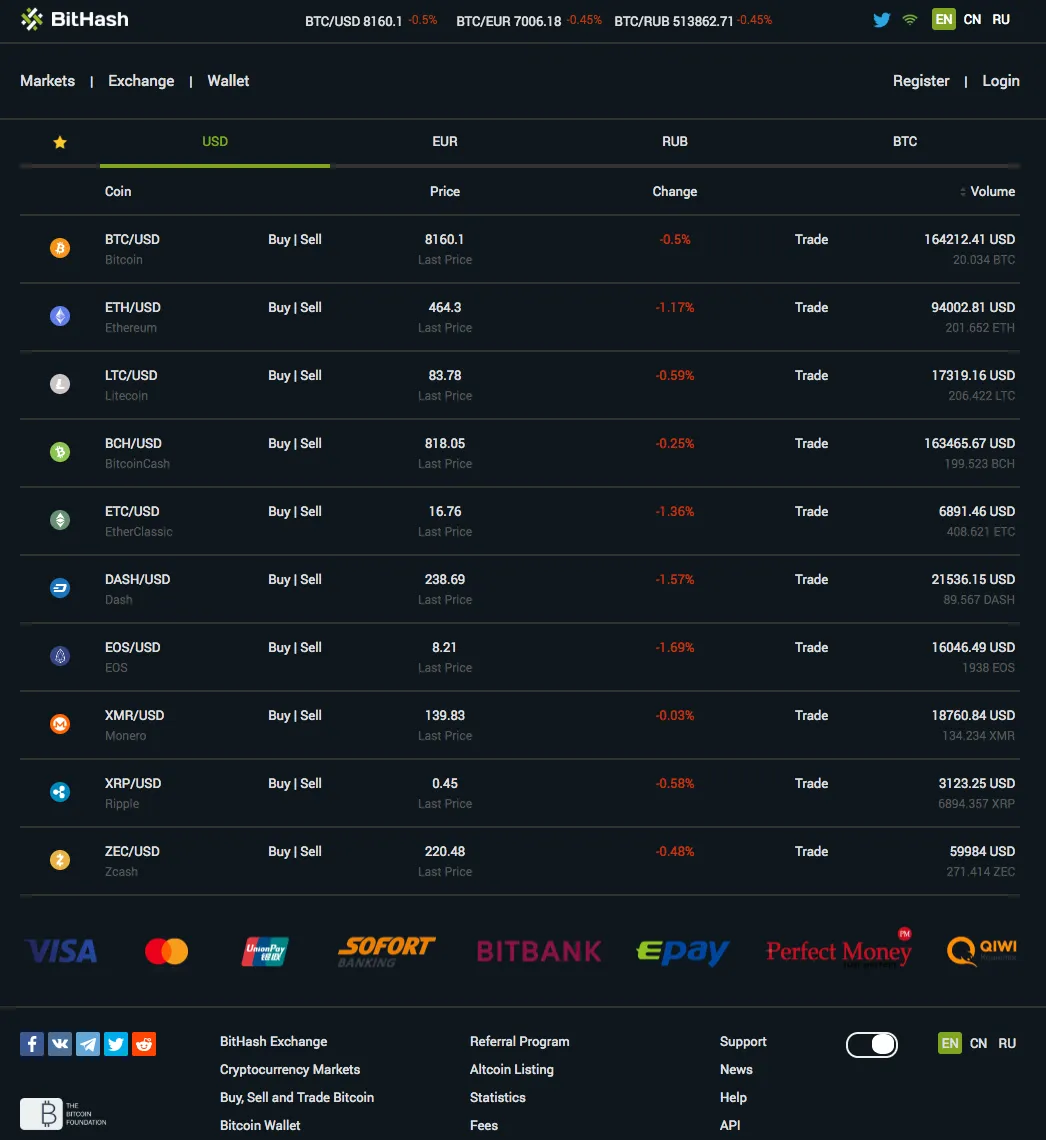Click the QIWI payment logo

(982, 951)
